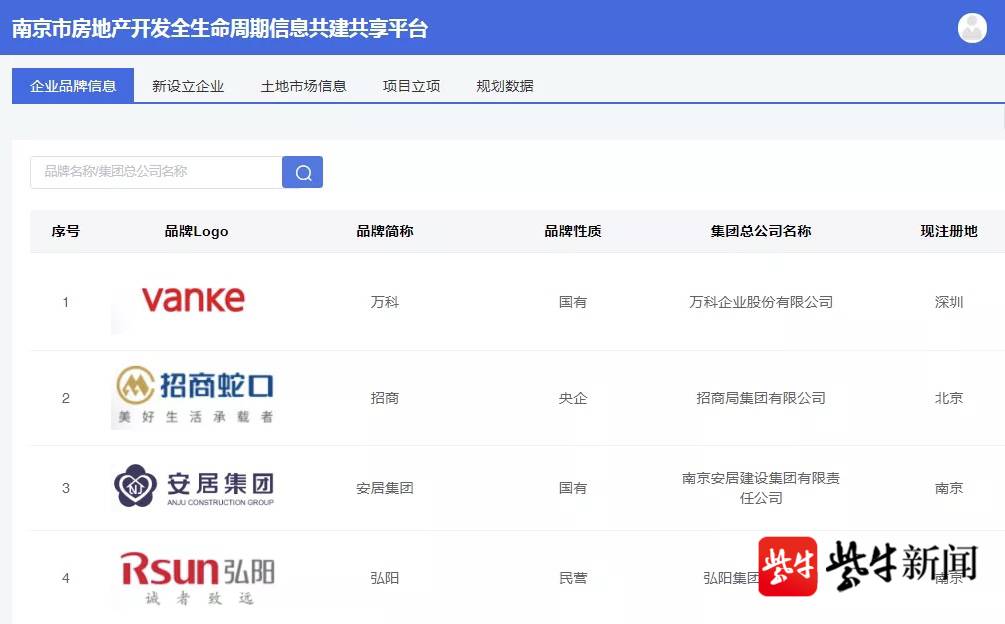Click the 品牌简称 column header
The image size is (1005, 624).
(x=385, y=231)
